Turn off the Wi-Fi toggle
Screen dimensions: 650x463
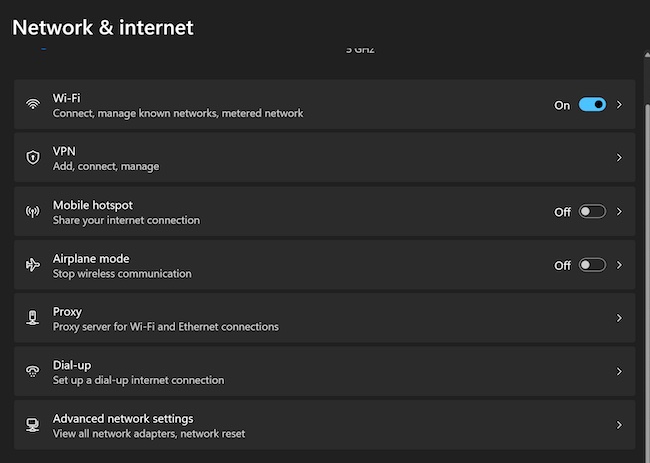point(592,104)
